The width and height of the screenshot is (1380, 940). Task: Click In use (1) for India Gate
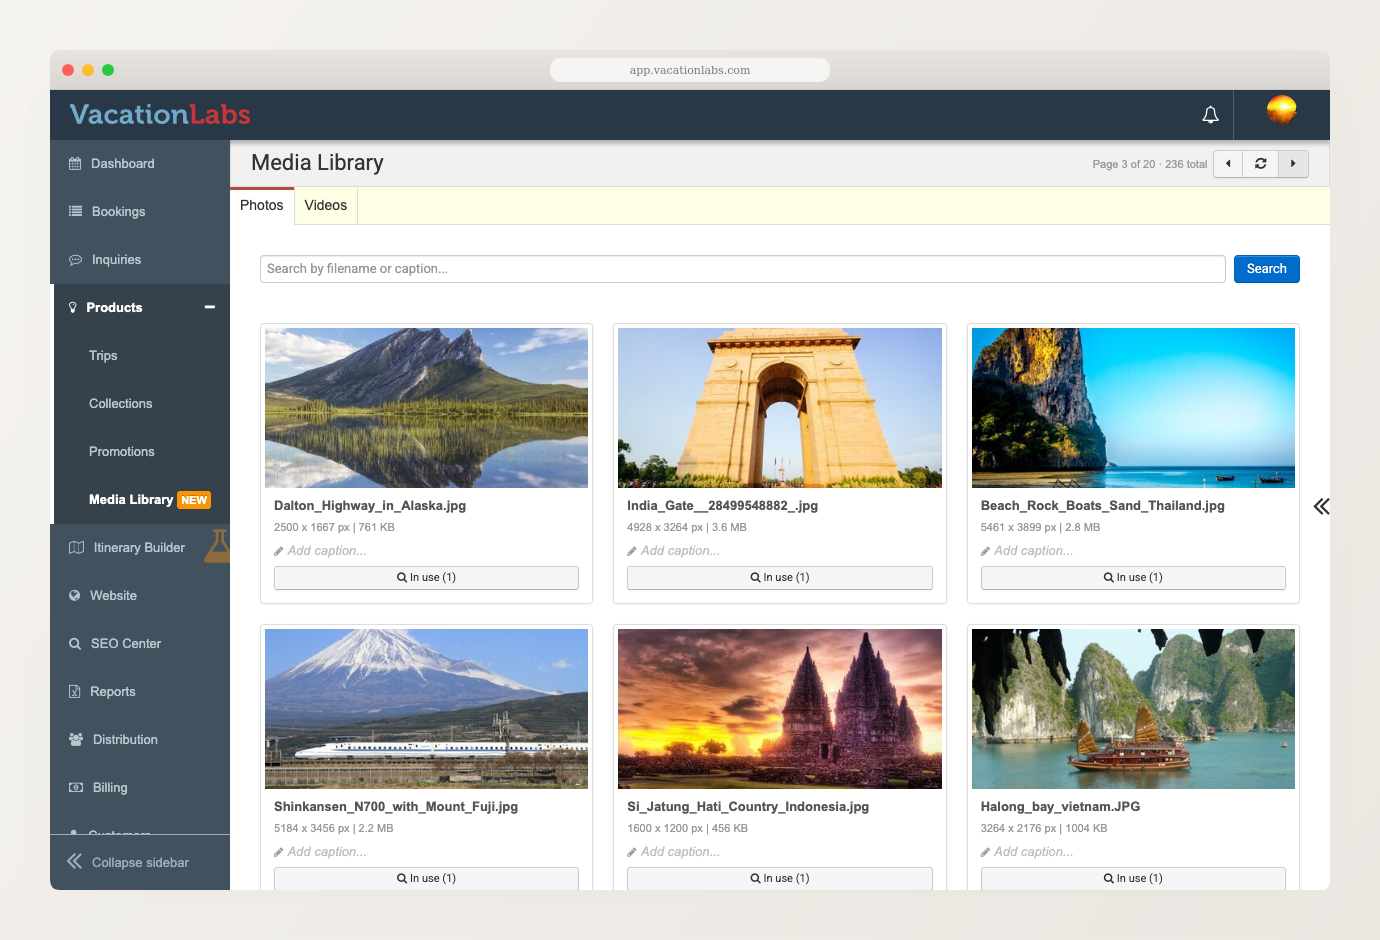[780, 578]
